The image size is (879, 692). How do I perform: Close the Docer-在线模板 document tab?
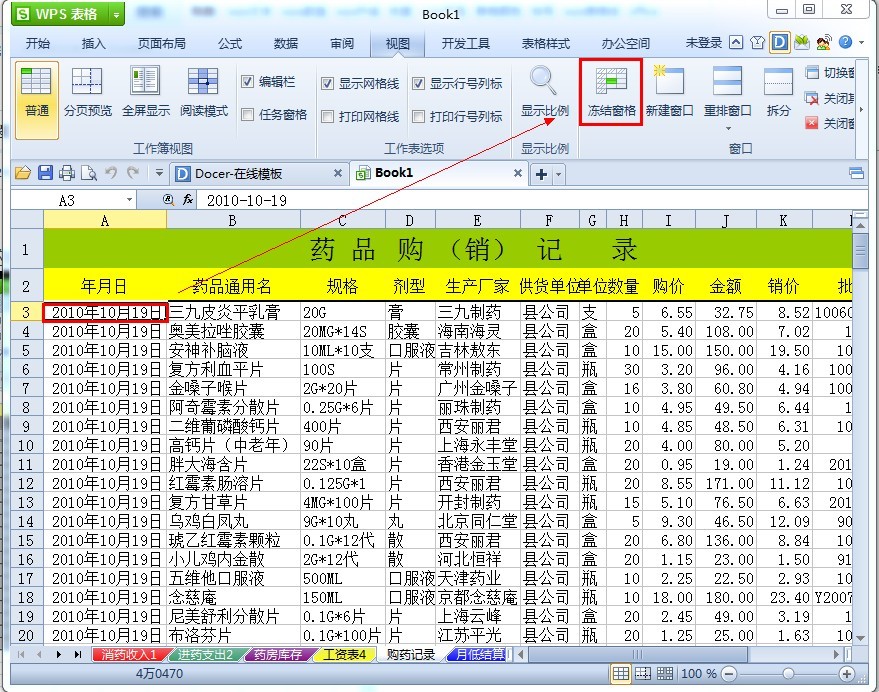tap(338, 173)
